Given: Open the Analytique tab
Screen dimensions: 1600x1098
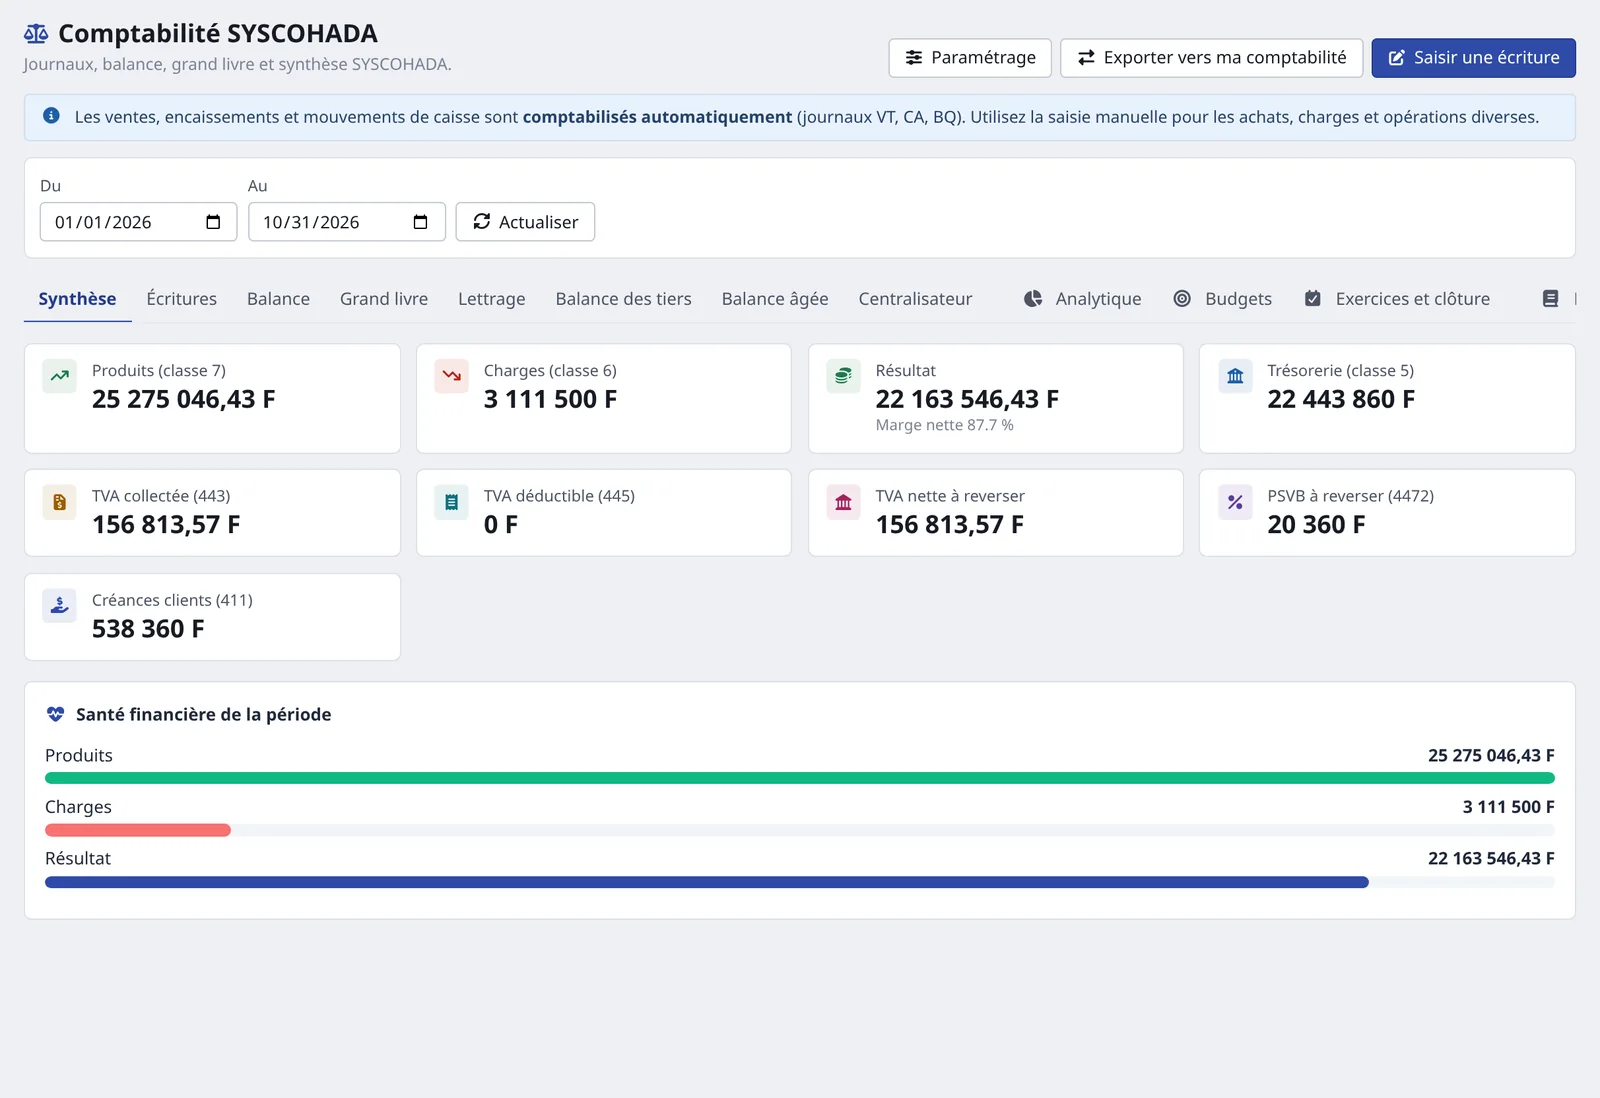Looking at the screenshot, I should click(x=1083, y=299).
